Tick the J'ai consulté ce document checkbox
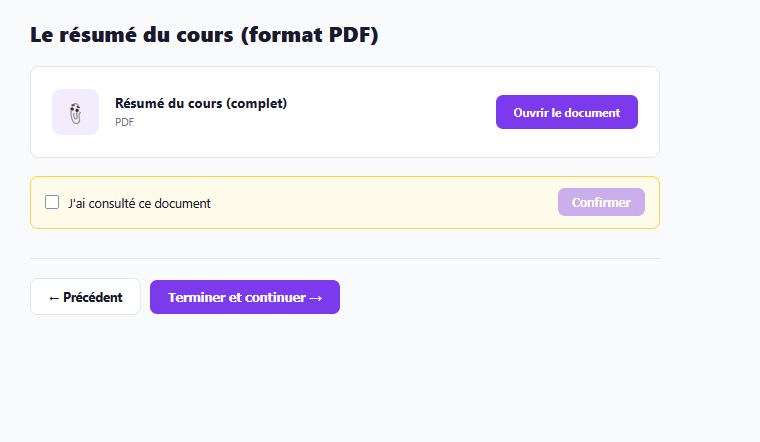Screen dimensions: 760x442 (52, 202)
